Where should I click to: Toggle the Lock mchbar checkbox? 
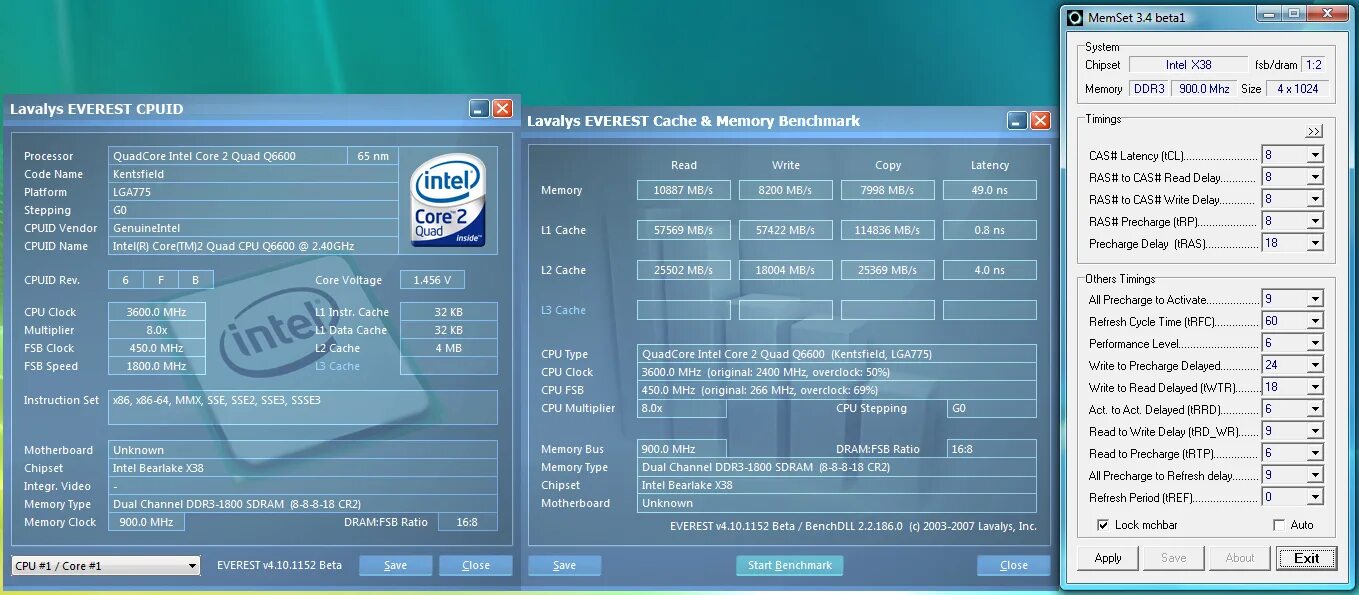1103,525
